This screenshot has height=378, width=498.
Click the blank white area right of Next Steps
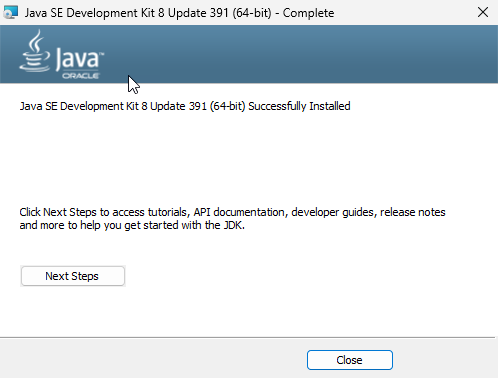point(300,276)
